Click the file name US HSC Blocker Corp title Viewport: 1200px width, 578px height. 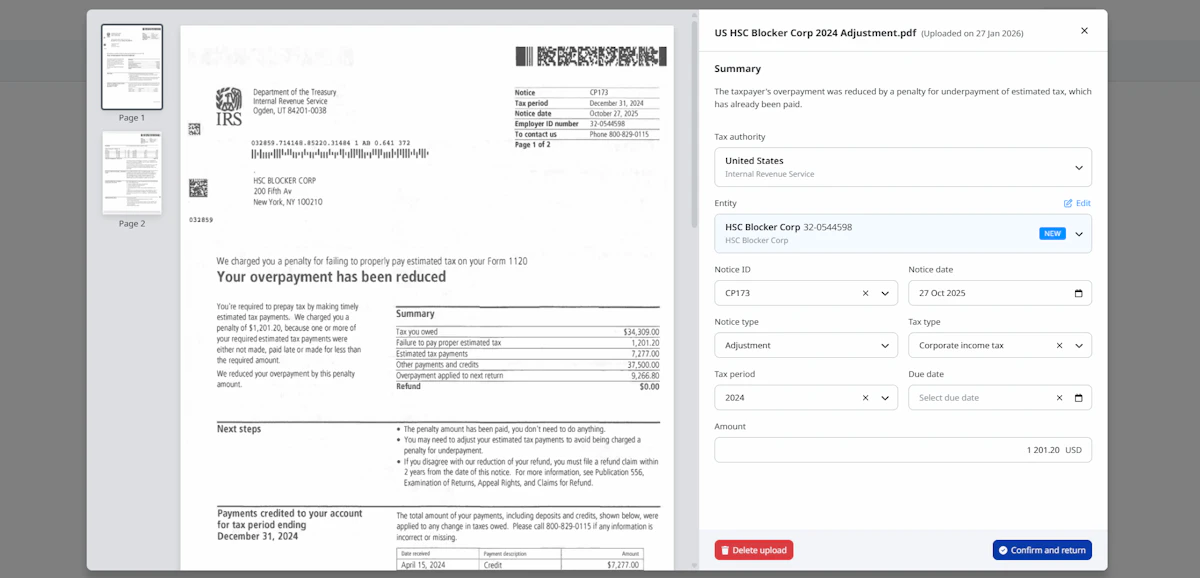(x=815, y=32)
